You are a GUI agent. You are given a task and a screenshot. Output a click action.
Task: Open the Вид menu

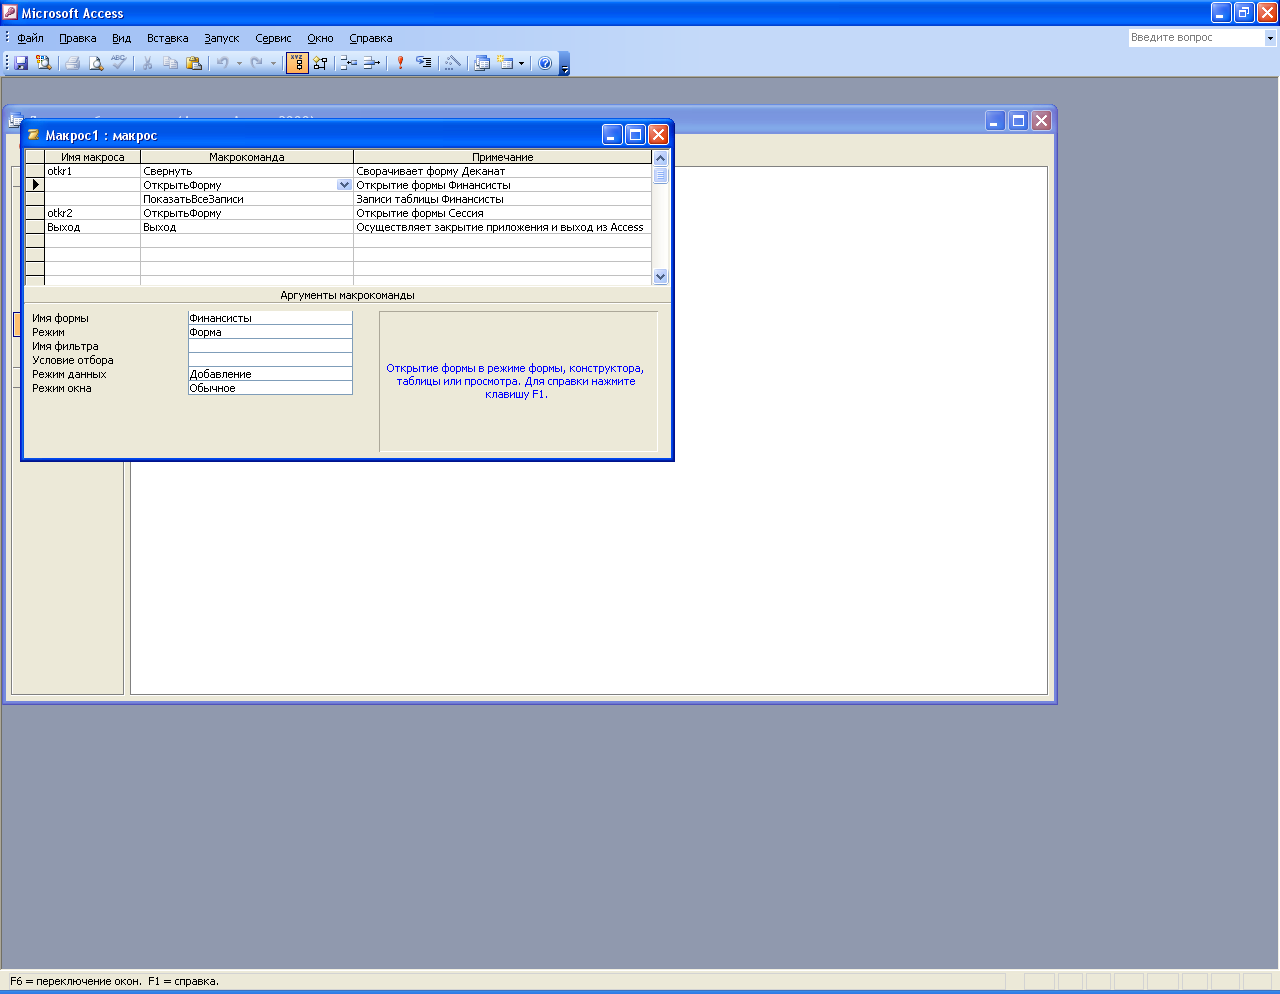pyautogui.click(x=122, y=38)
